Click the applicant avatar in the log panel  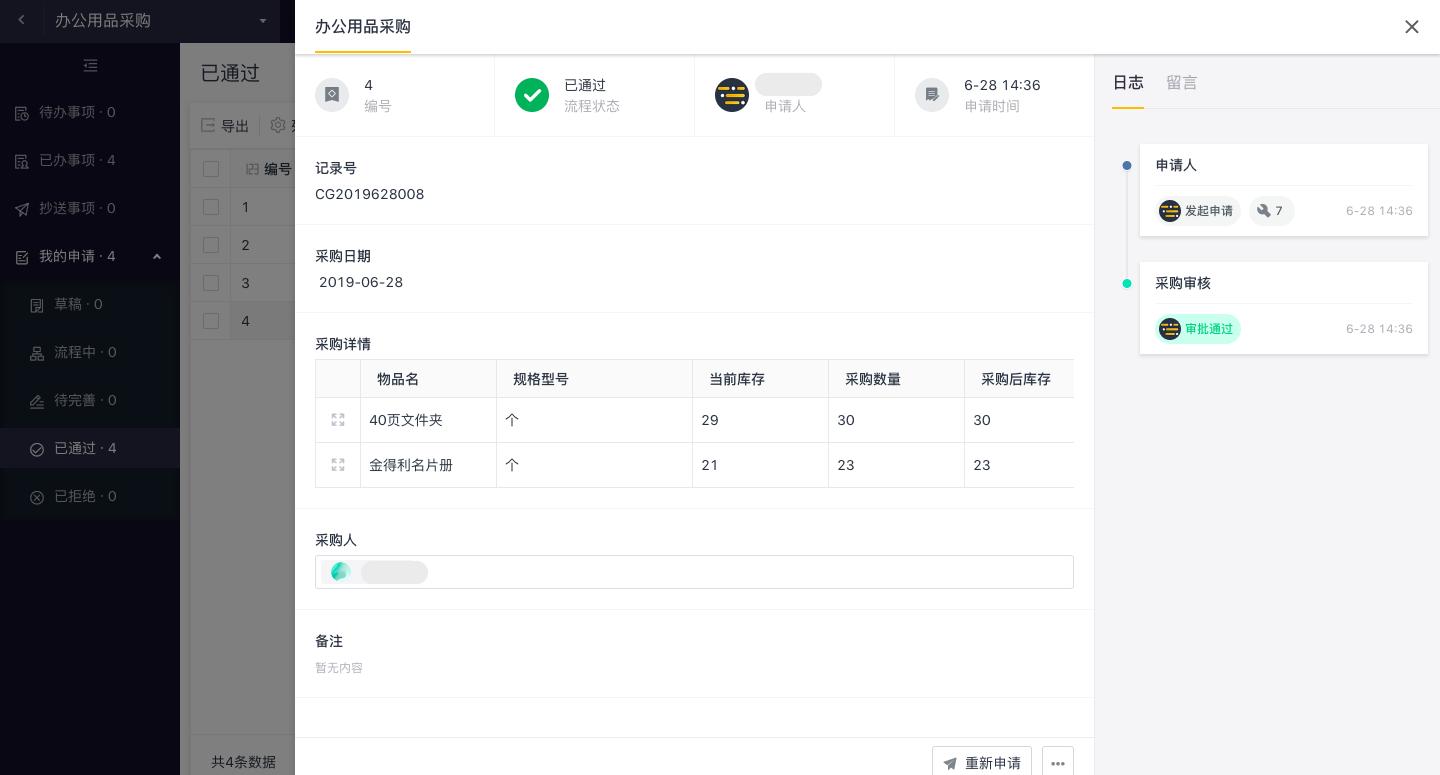click(1170, 211)
